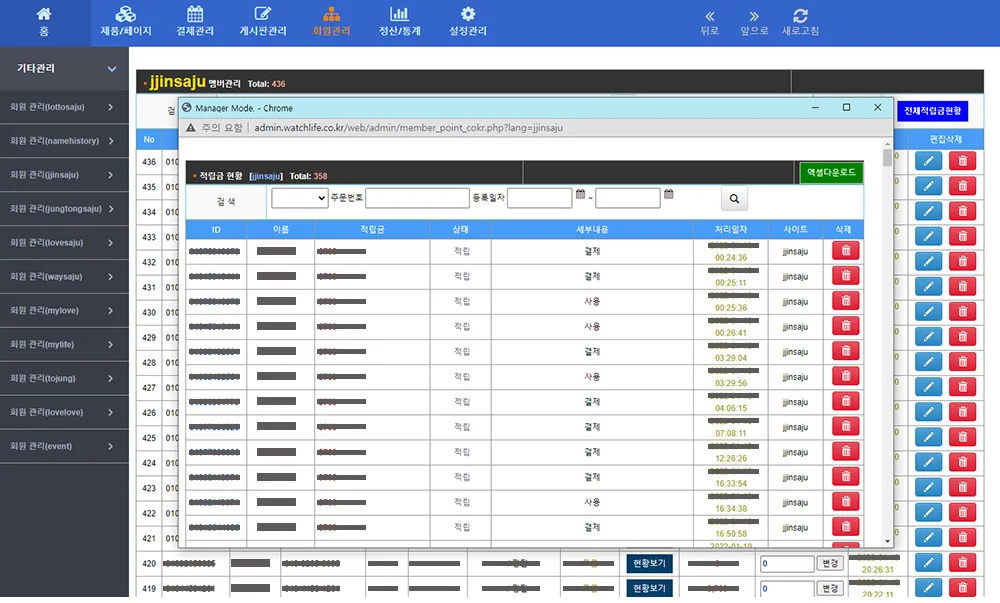Delete popup row with time 04:06:15
Image resolution: width=1000 pixels, height=603 pixels.
pos(846,401)
